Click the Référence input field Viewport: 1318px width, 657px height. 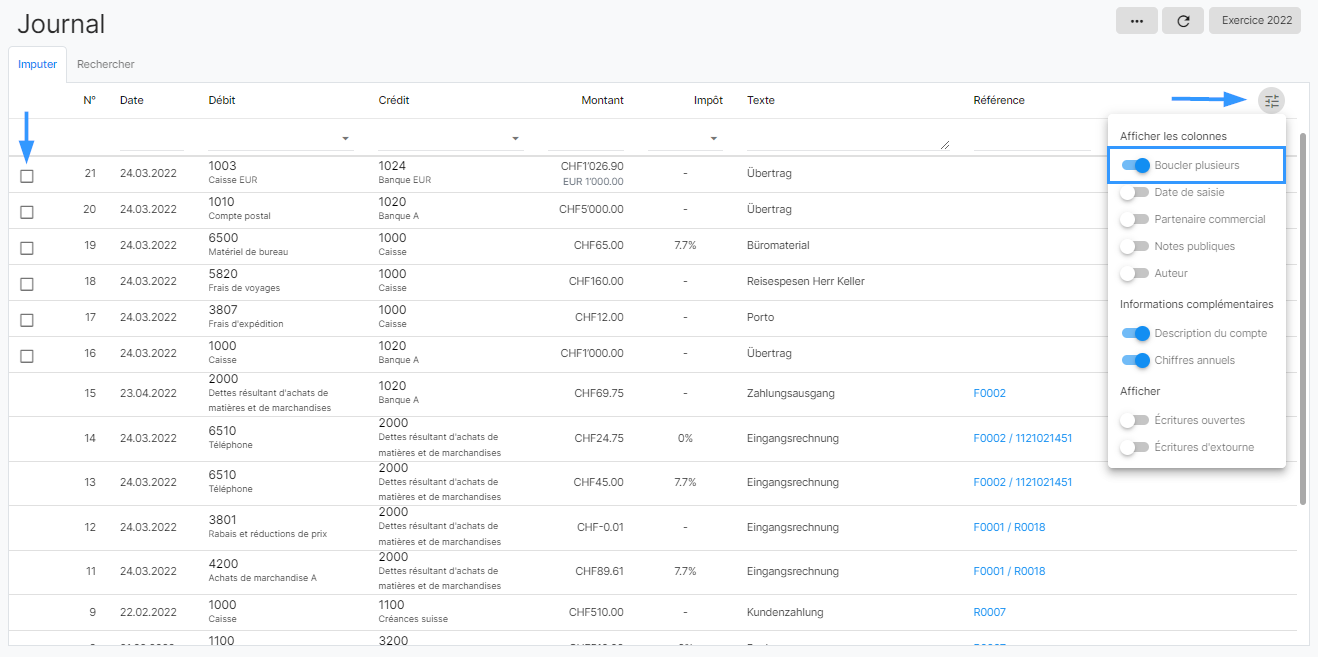1032,138
